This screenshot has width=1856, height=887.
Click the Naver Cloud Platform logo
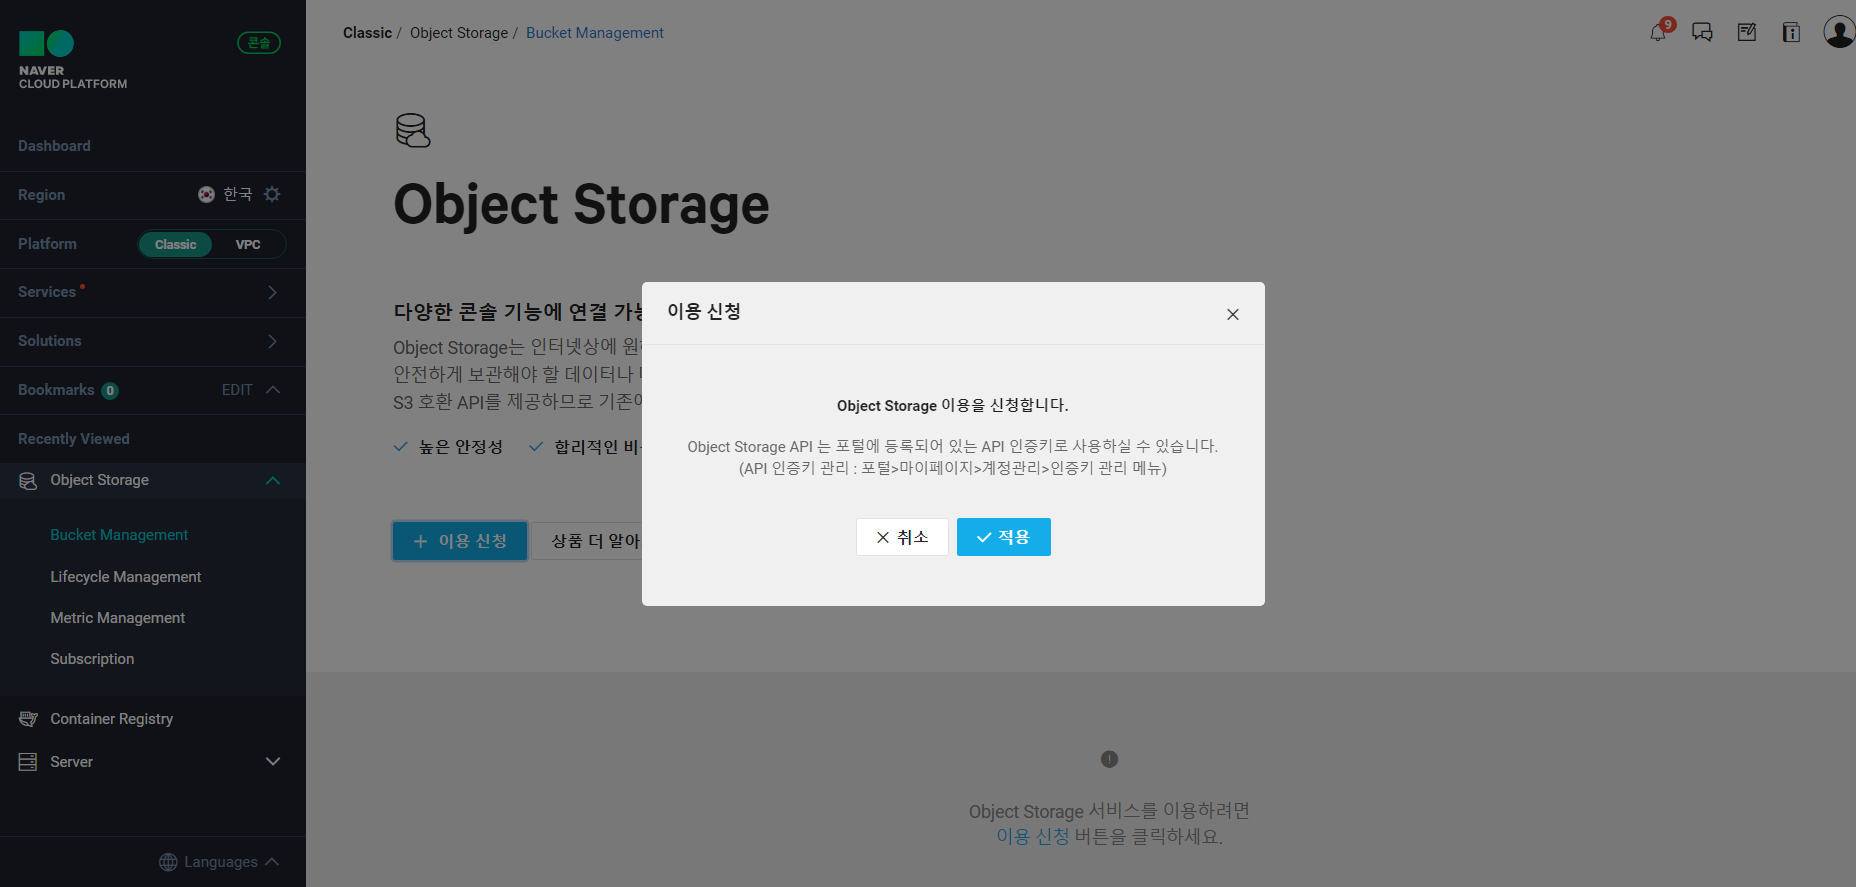coord(72,60)
